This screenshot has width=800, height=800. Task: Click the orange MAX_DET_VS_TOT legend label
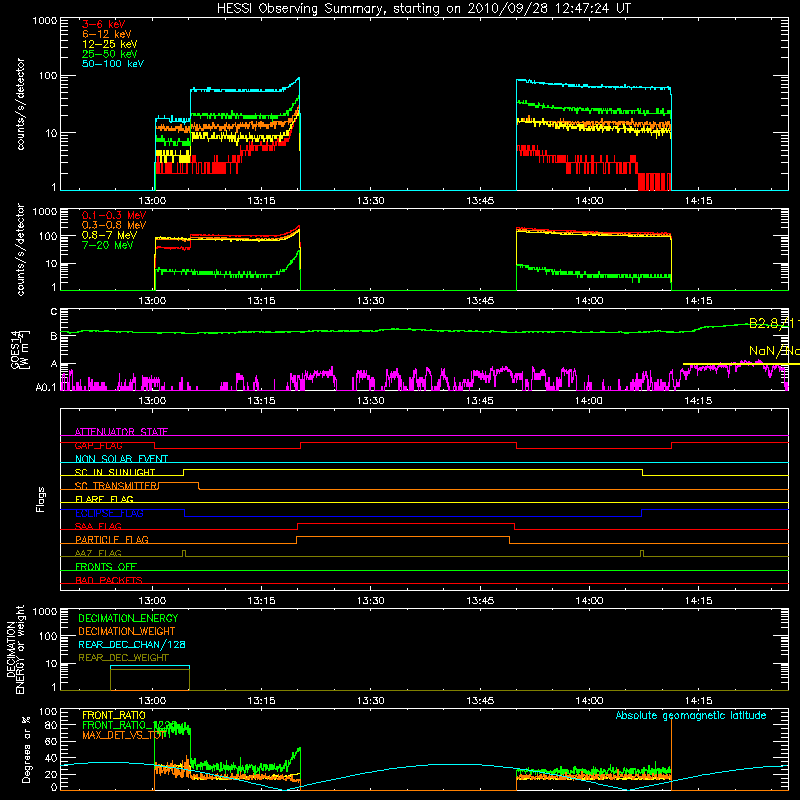click(x=123, y=735)
